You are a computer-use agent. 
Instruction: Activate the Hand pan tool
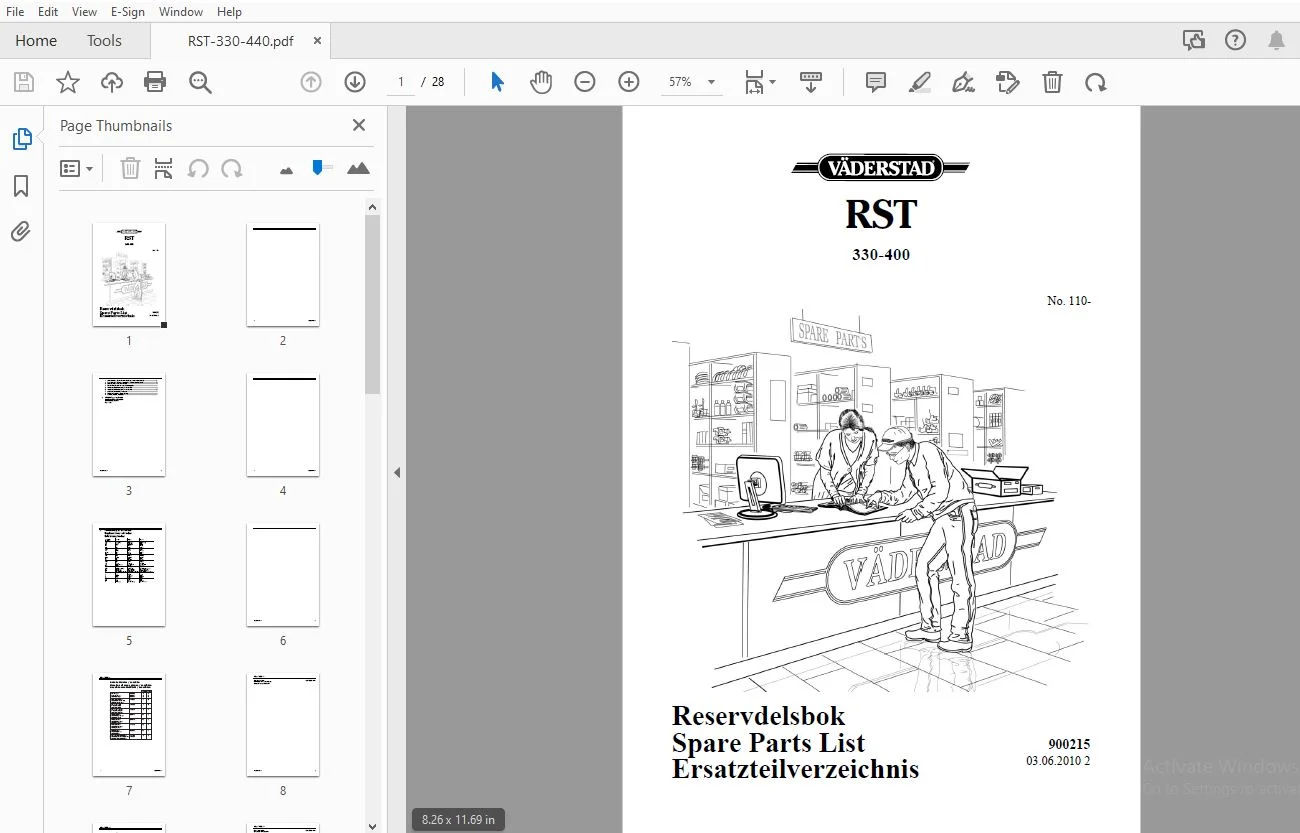pyautogui.click(x=541, y=82)
